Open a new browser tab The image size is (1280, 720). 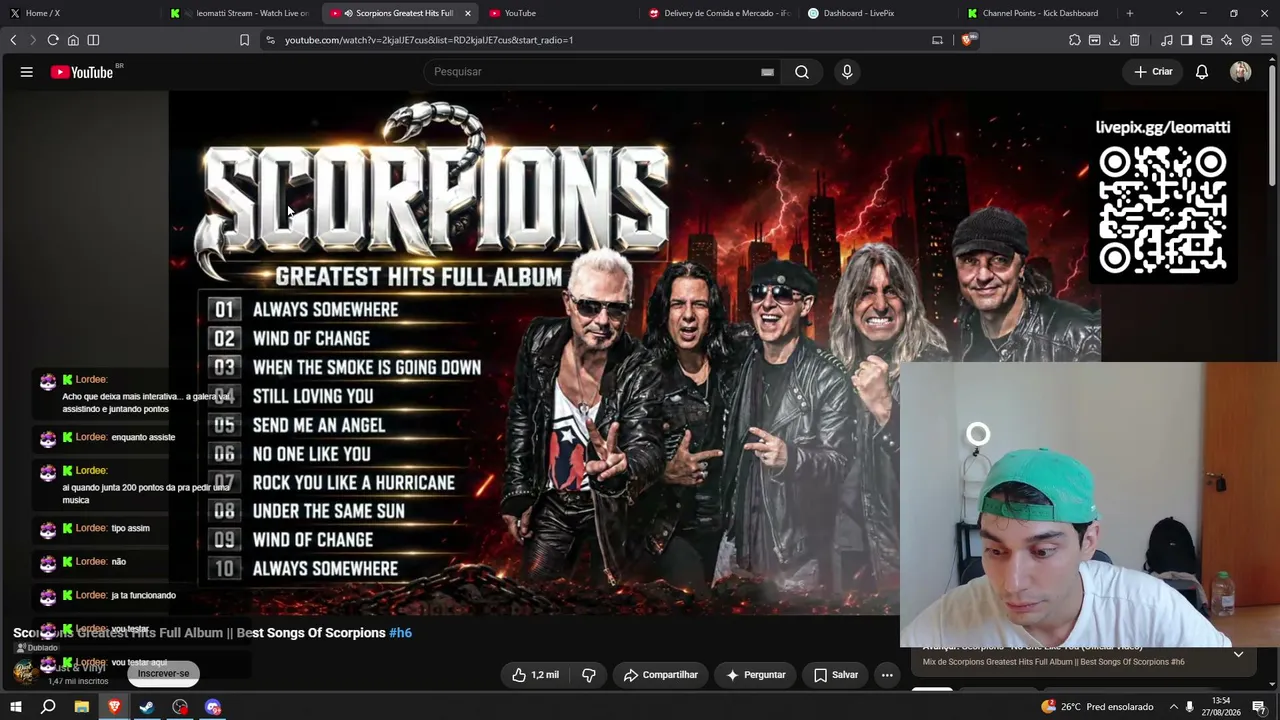point(1130,13)
